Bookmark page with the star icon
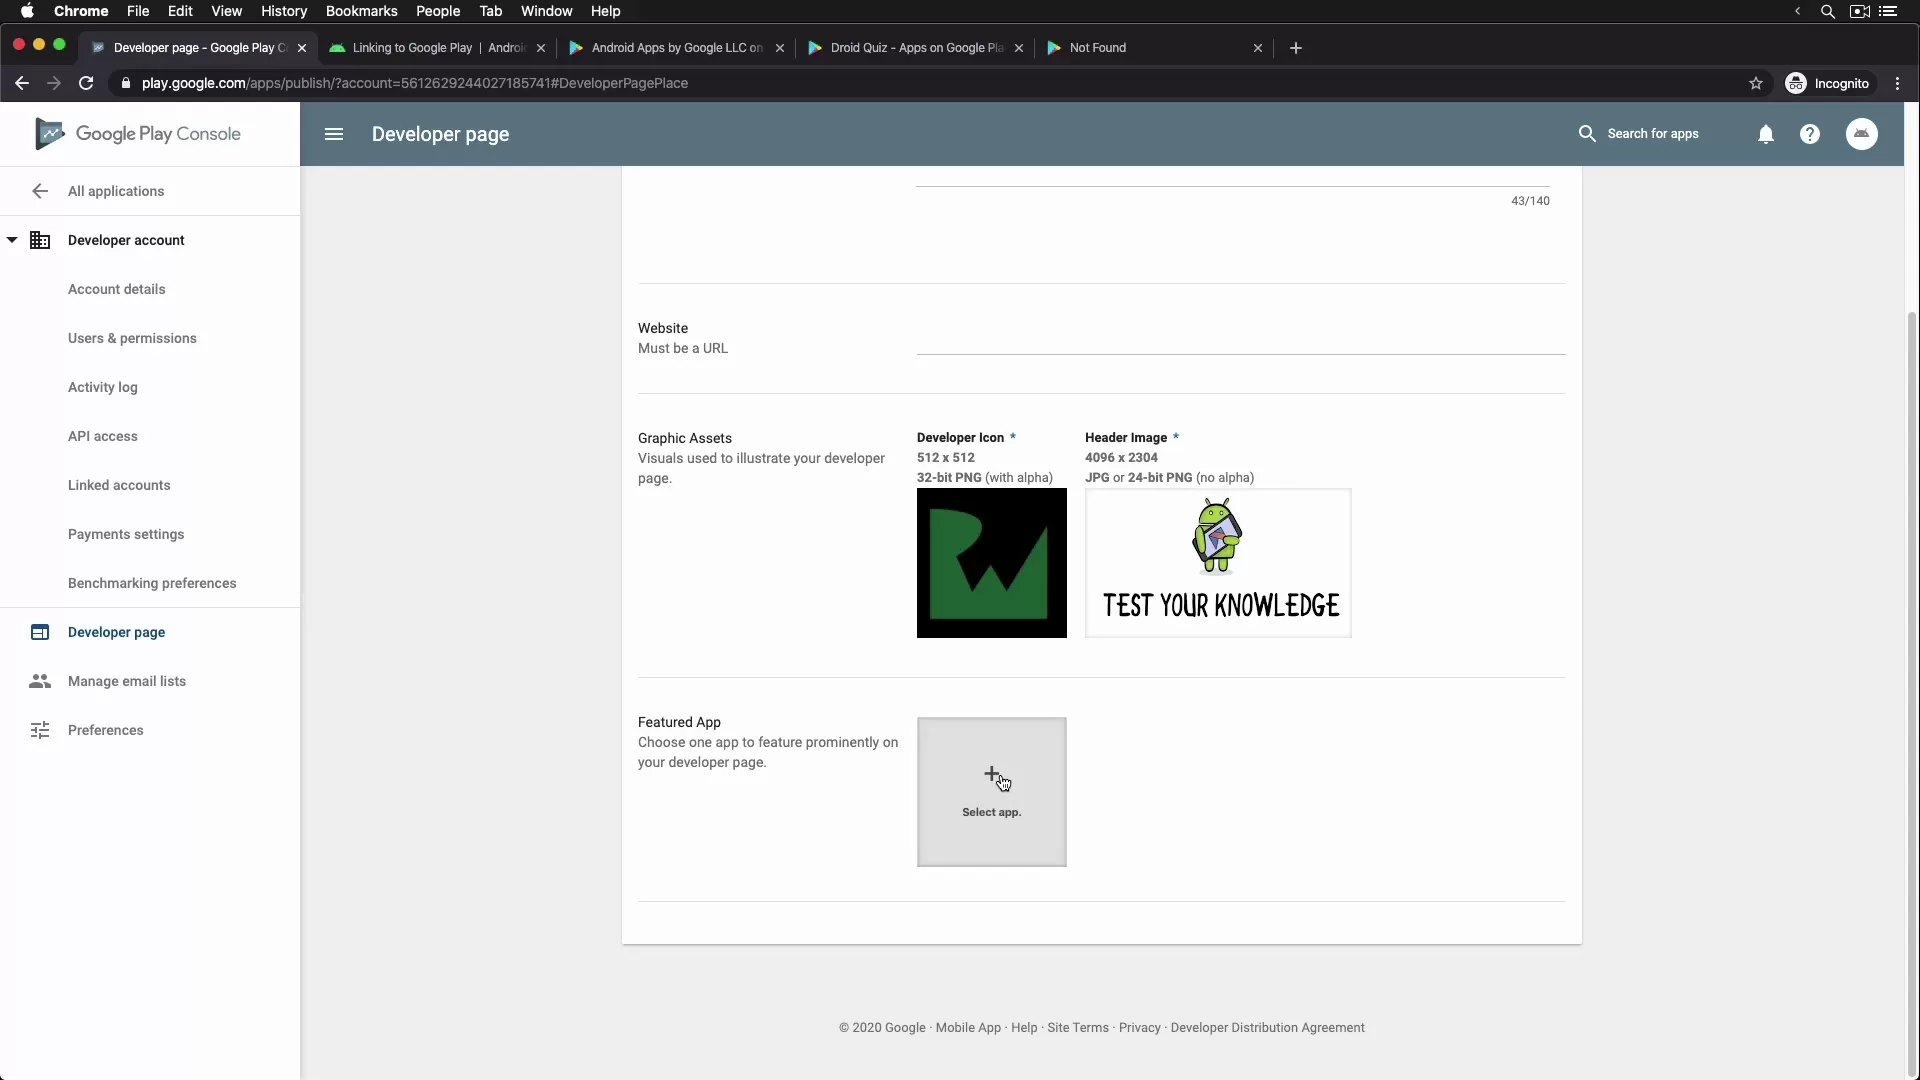 coord(1756,83)
